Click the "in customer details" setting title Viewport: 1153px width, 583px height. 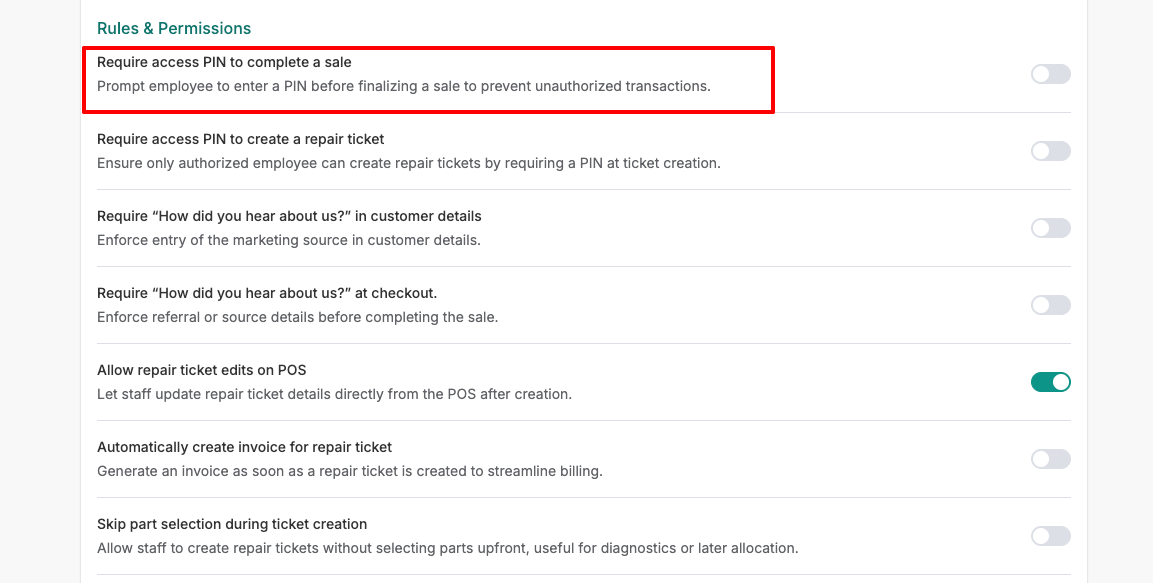tap(289, 216)
